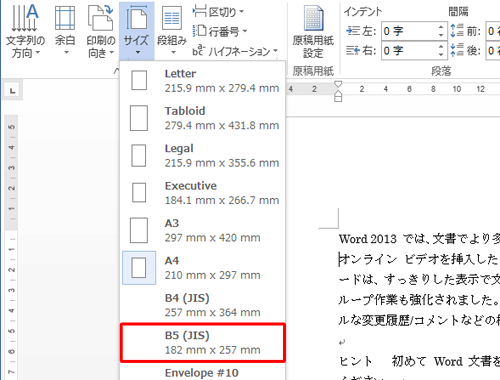Click the 区切り breaks icon

tap(199, 12)
